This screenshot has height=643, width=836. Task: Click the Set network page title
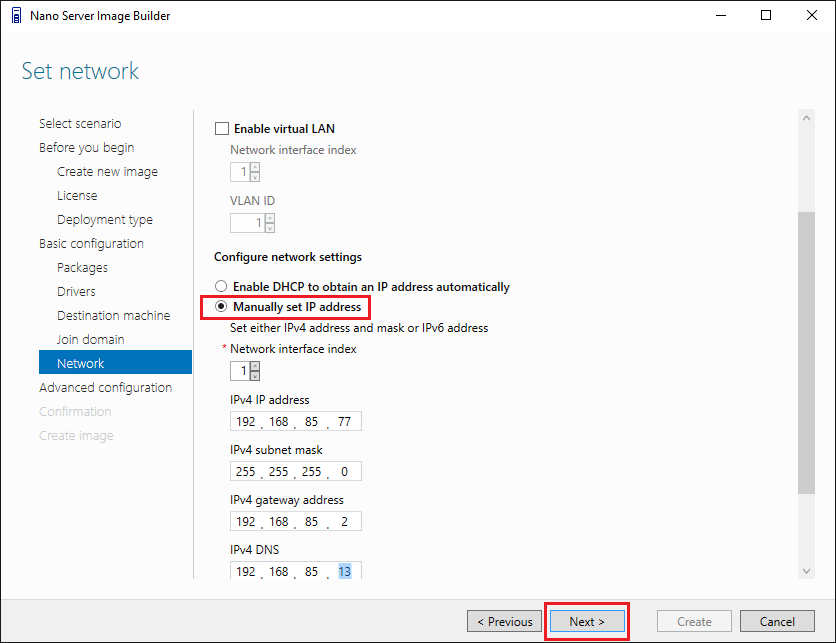[x=80, y=71]
